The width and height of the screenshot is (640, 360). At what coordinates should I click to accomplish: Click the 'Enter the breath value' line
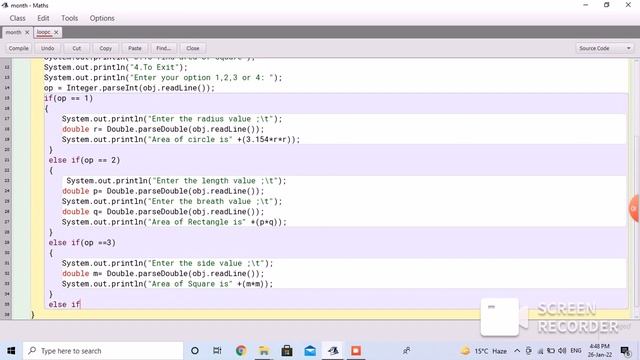click(x=172, y=201)
